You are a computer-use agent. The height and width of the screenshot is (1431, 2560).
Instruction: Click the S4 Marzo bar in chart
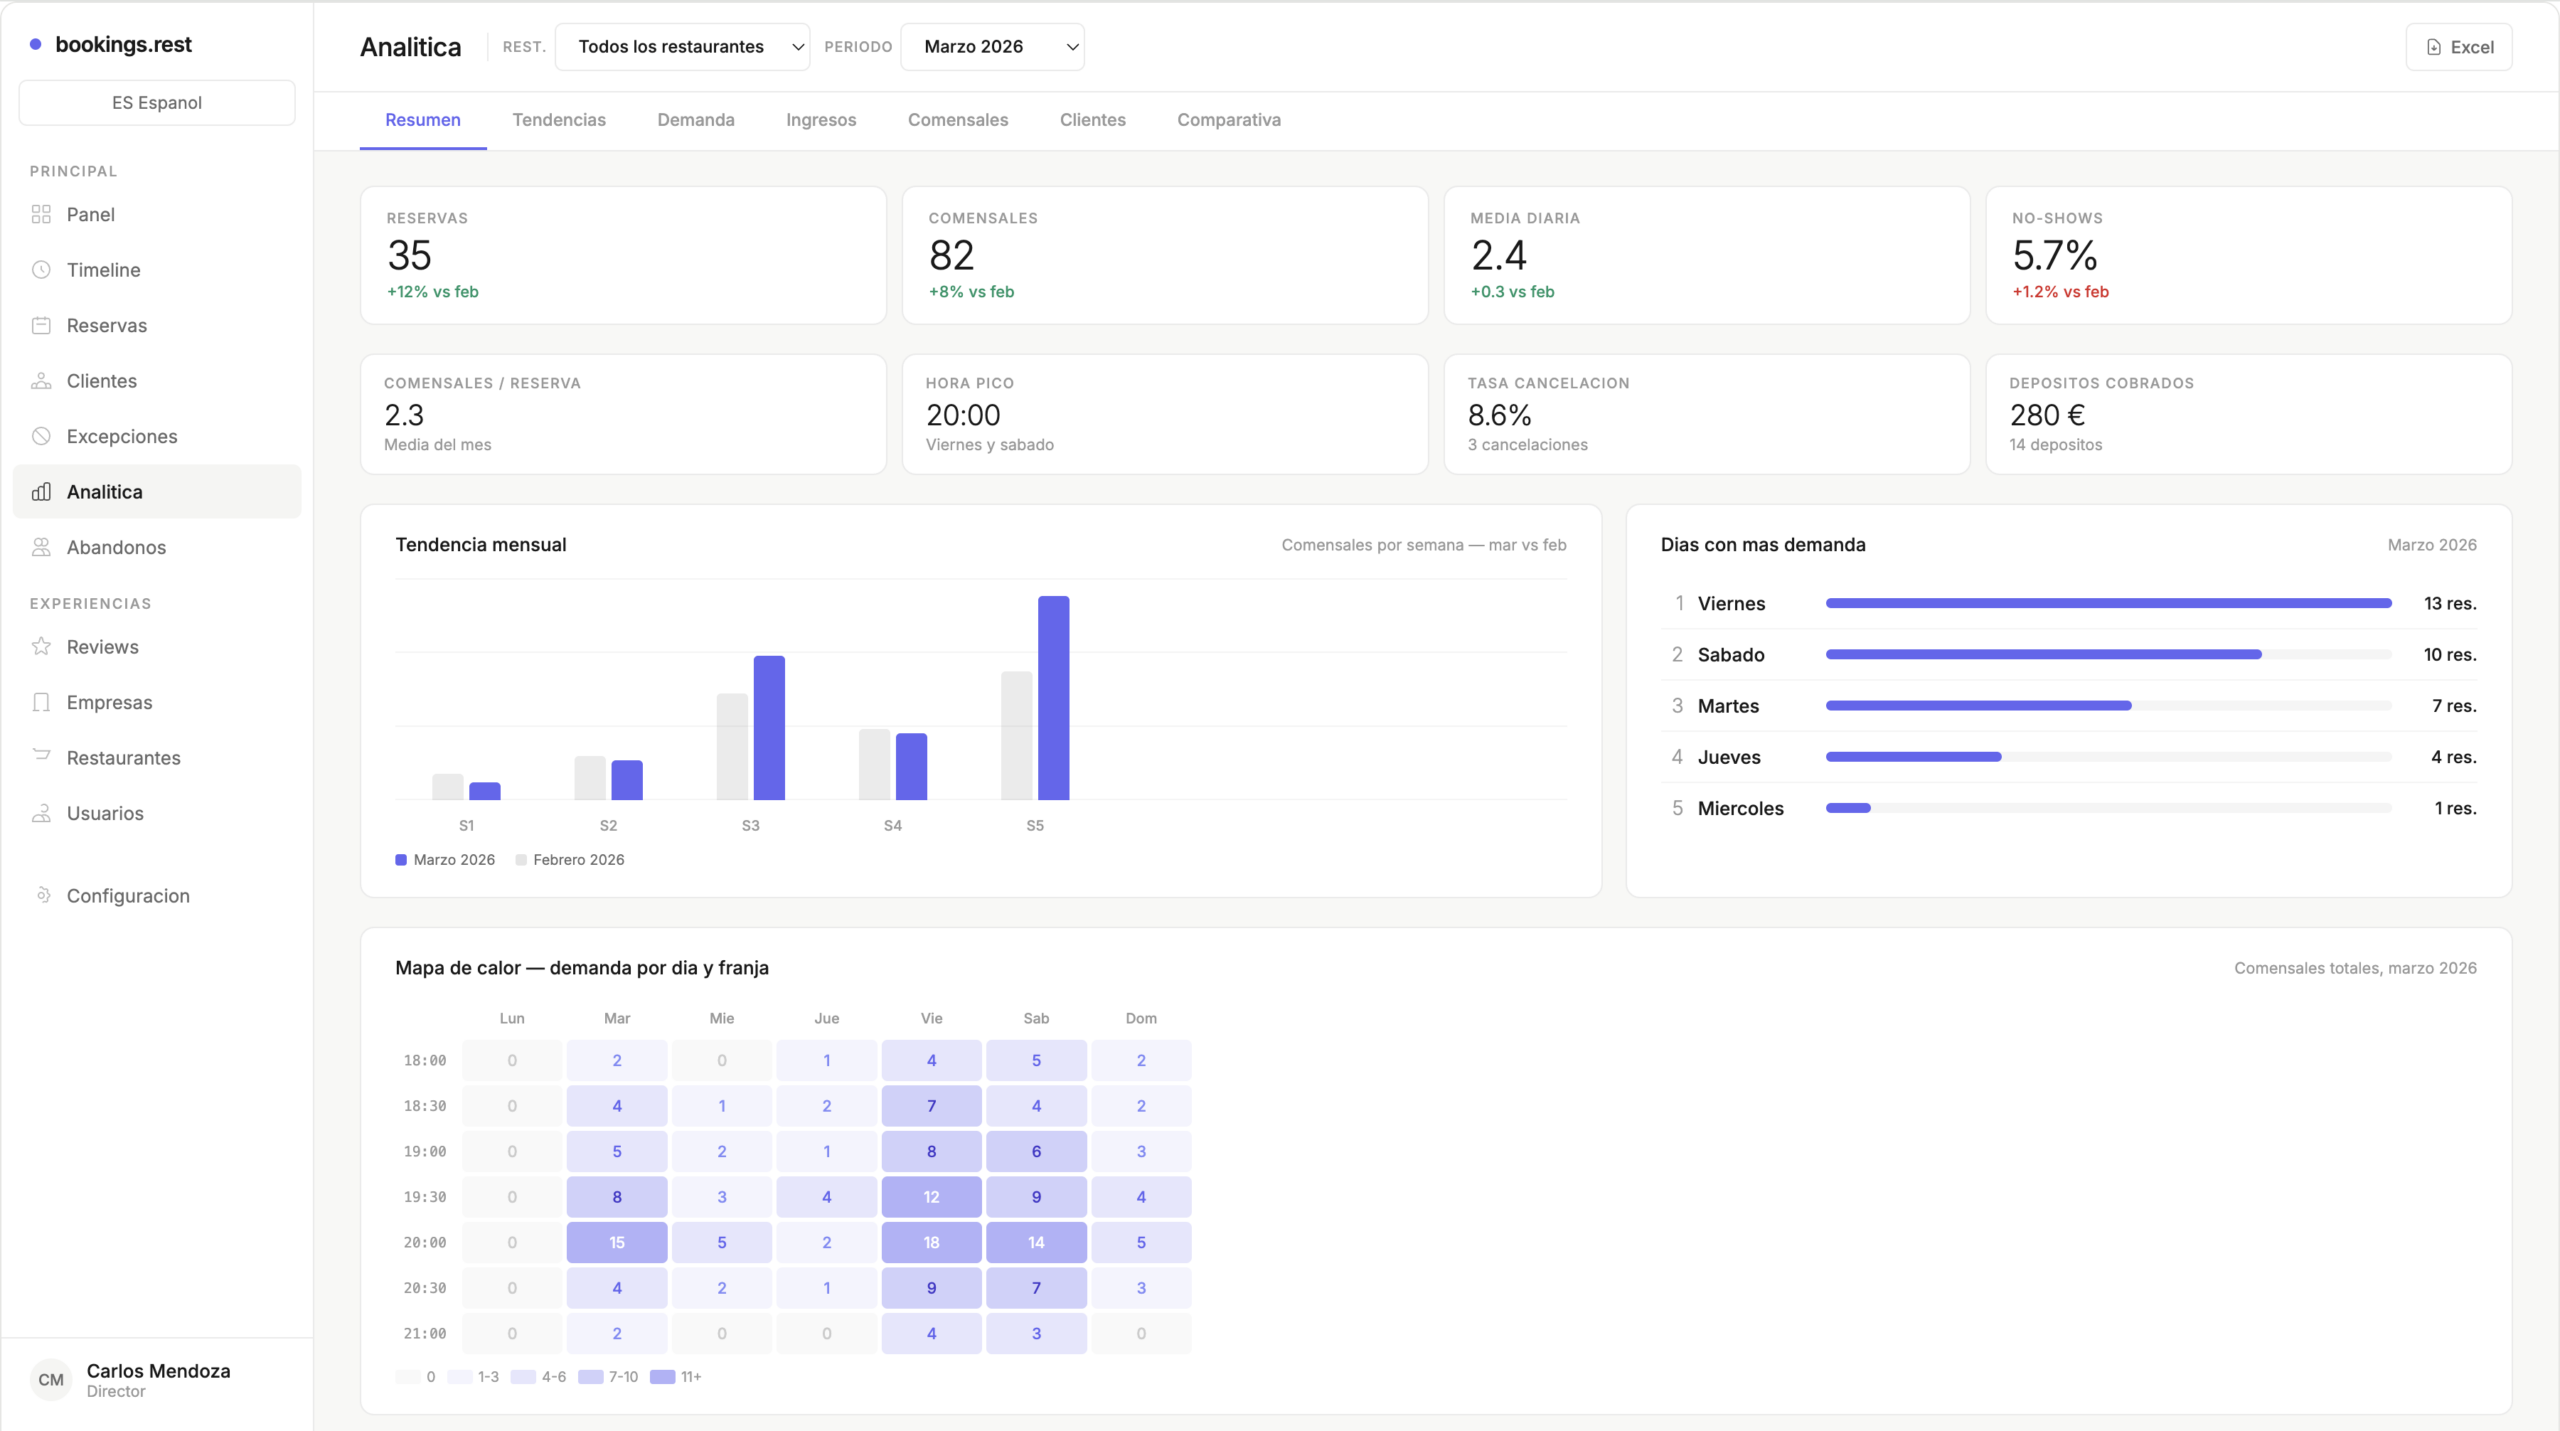(x=911, y=767)
